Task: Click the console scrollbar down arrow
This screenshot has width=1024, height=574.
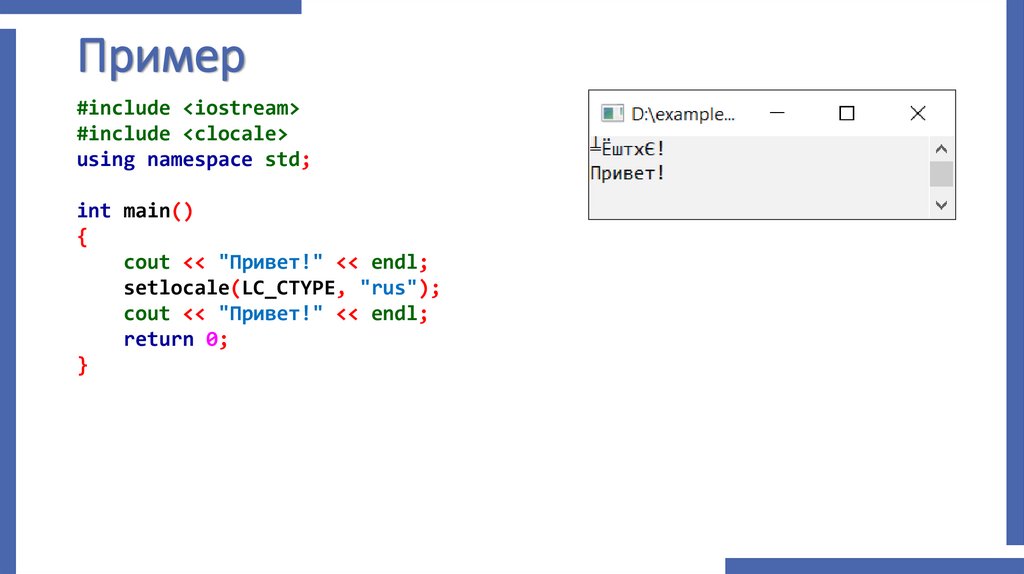Action: (941, 205)
